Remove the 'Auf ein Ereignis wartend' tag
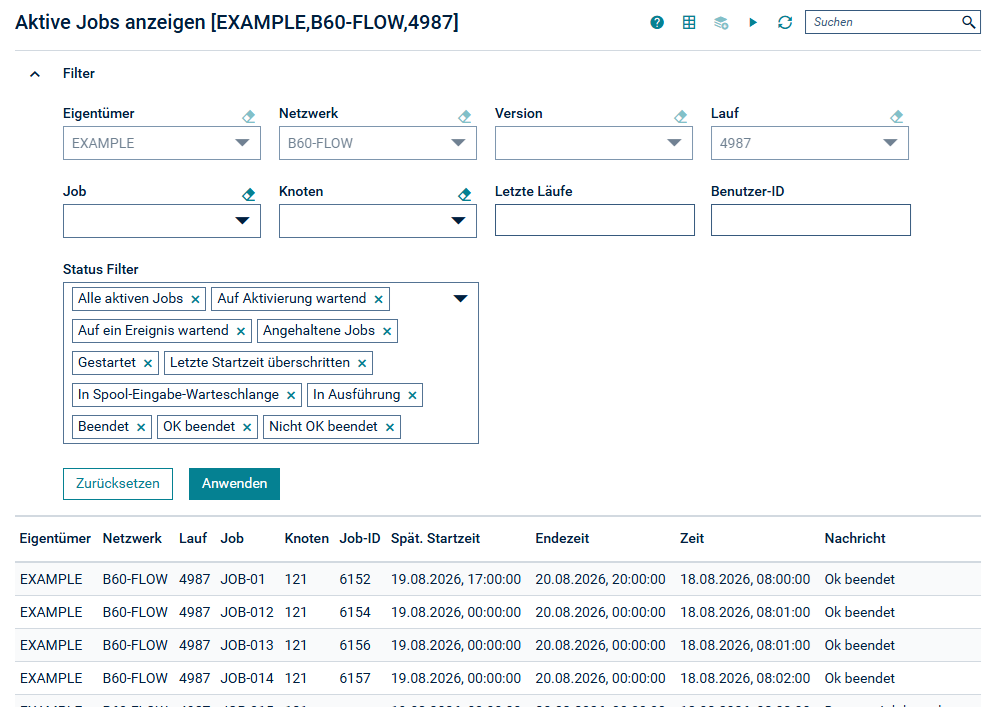Screen dimensions: 998x707 tap(241, 331)
